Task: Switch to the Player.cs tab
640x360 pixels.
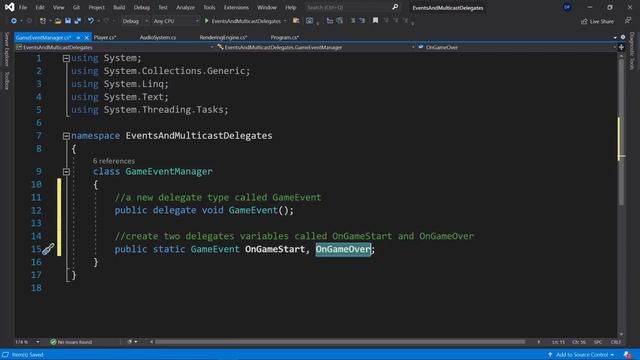Action: [x=105, y=38]
